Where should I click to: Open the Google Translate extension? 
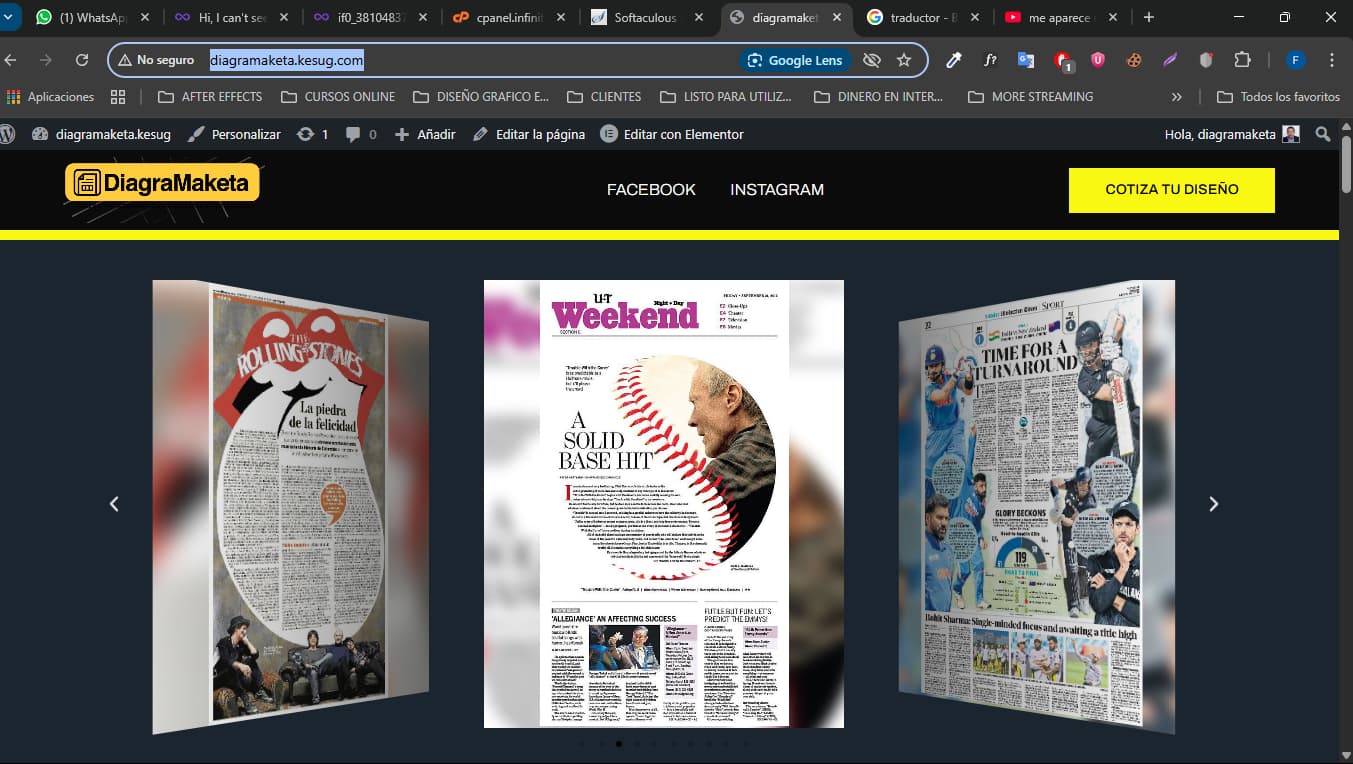1026,60
